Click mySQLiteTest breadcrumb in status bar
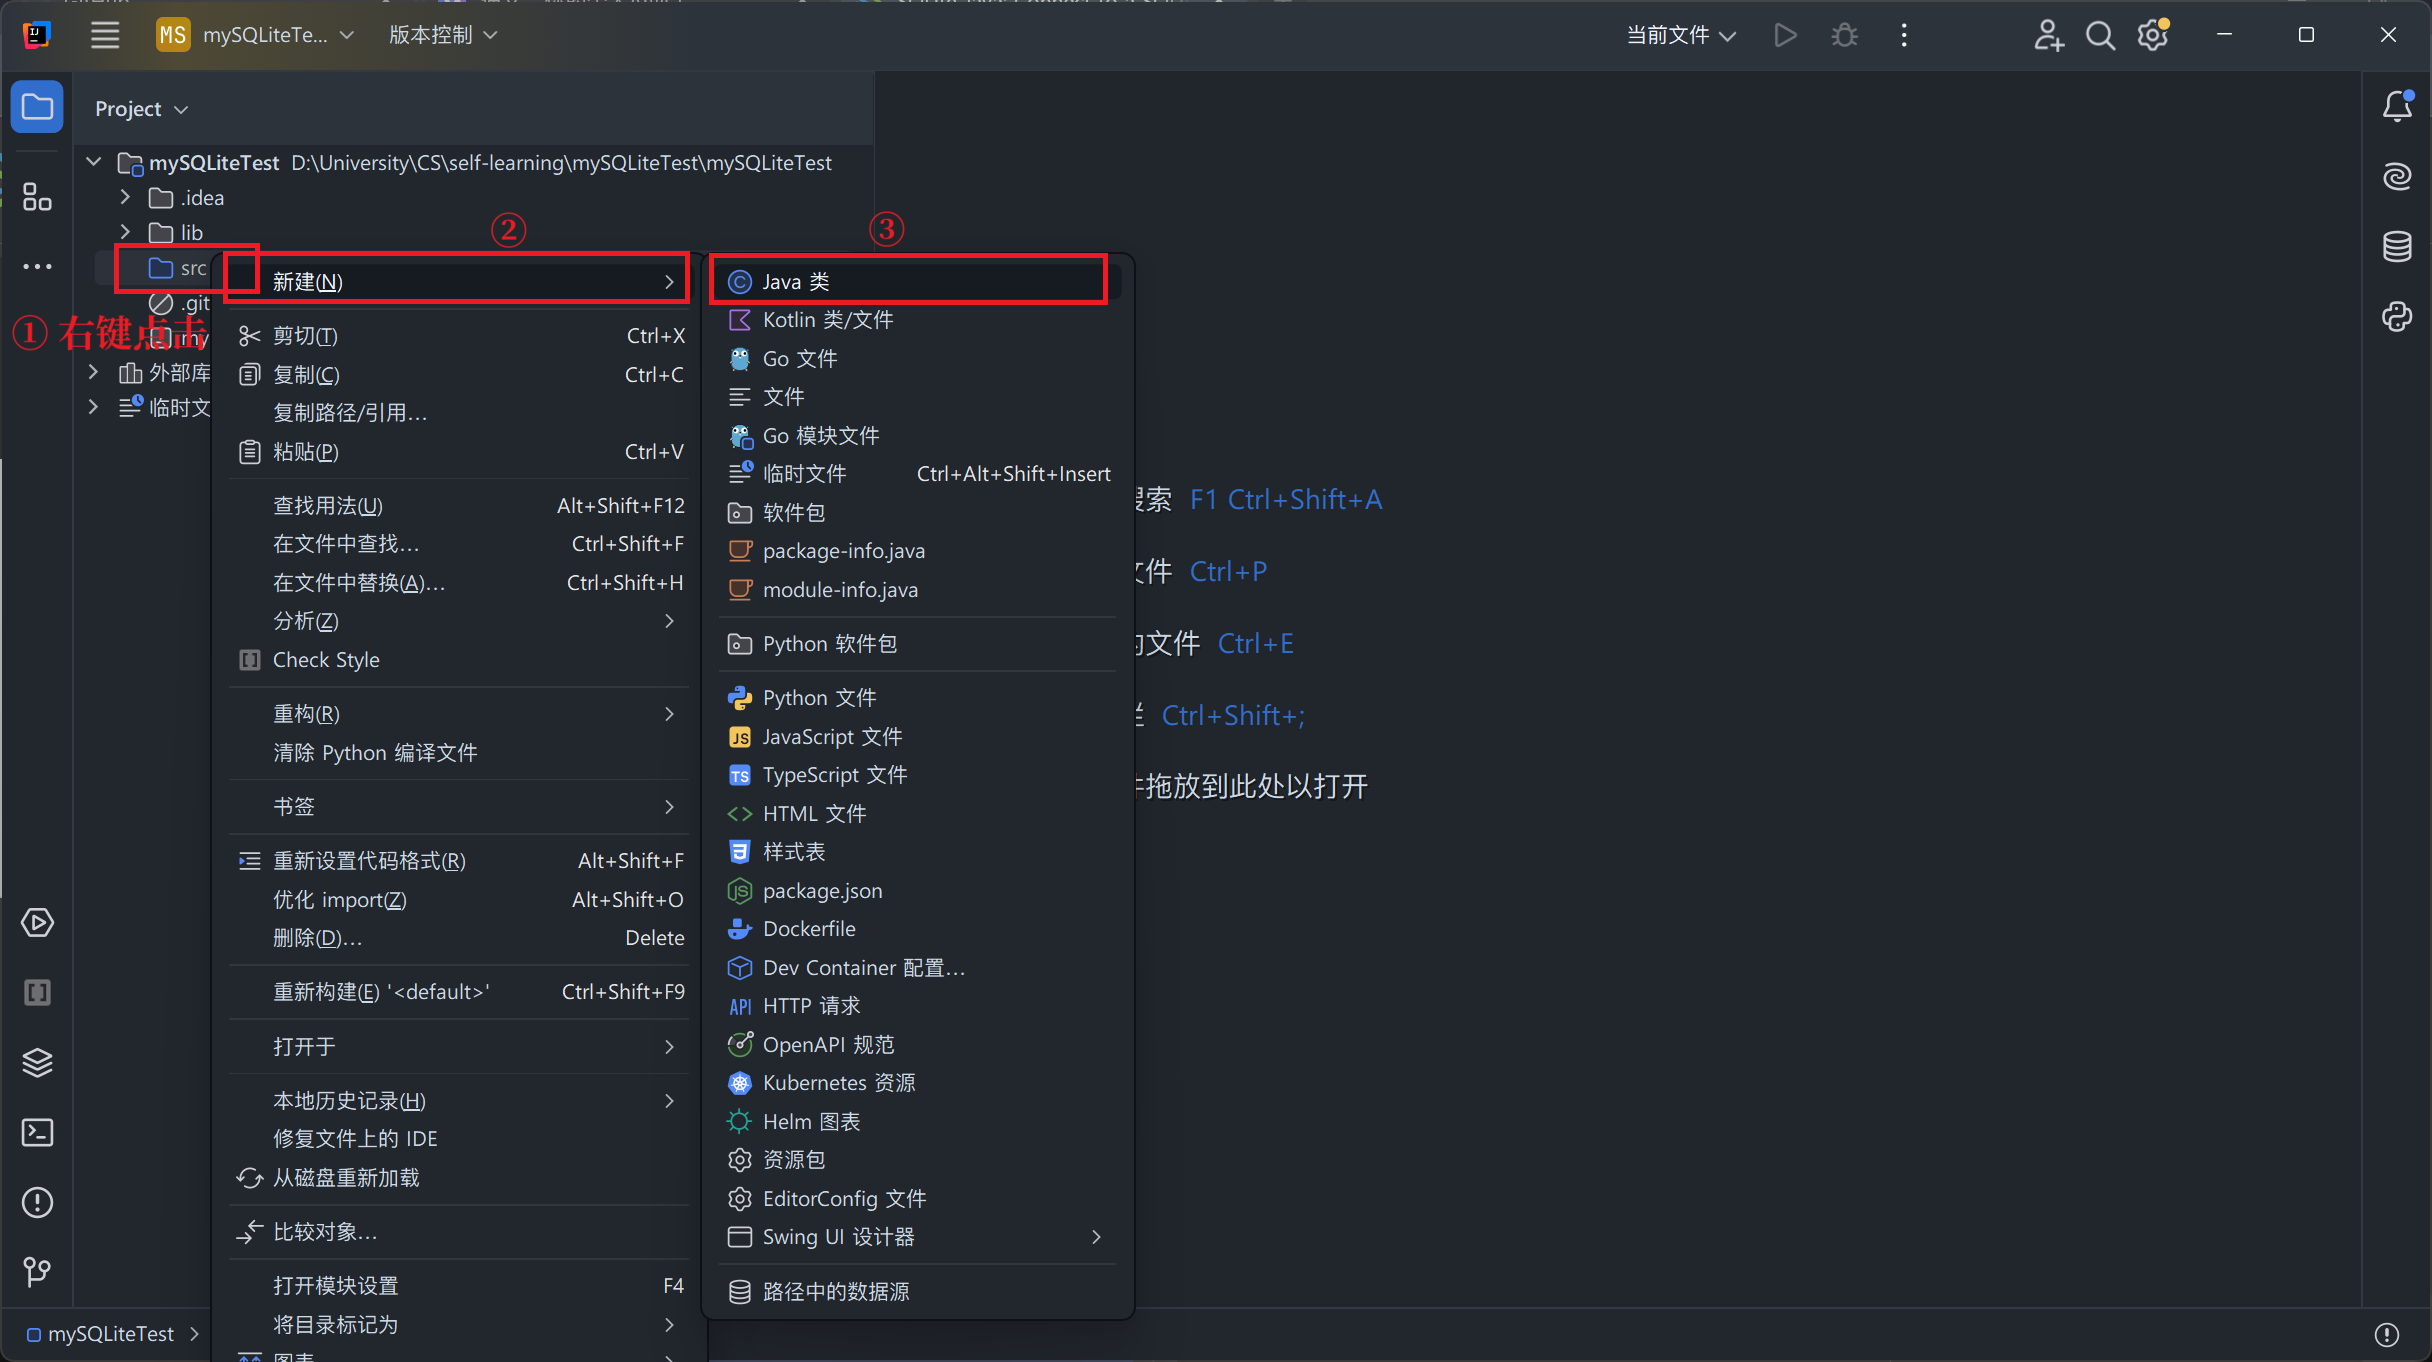The width and height of the screenshot is (2432, 1362). 110,1334
